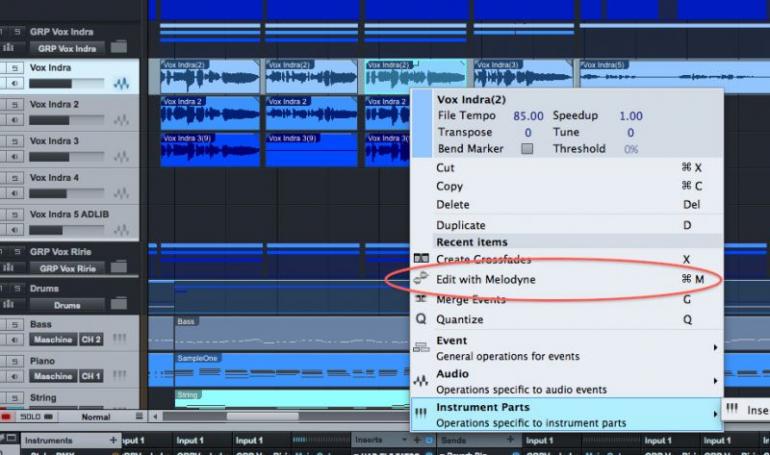Click the waveform icon on Vox Indra 3 track

[x=121, y=157]
